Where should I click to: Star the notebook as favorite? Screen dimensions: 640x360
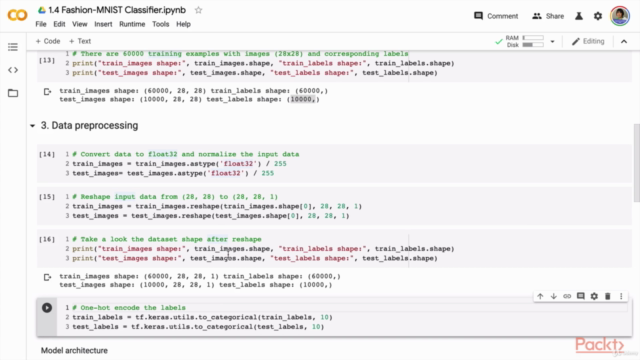click(198, 10)
